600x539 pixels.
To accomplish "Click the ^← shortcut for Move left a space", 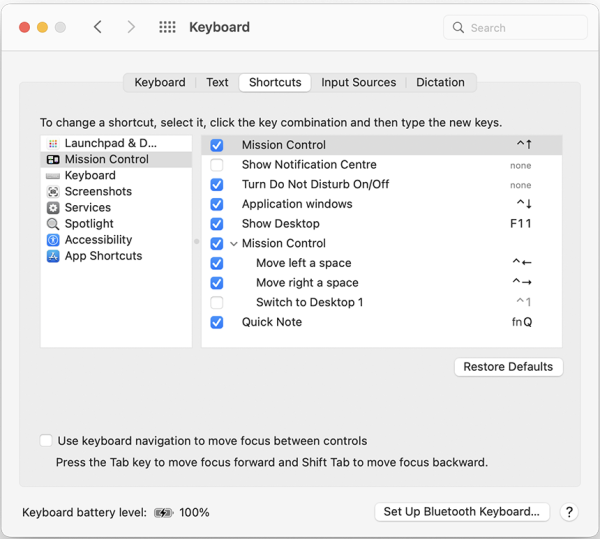I will pyautogui.click(x=522, y=262).
